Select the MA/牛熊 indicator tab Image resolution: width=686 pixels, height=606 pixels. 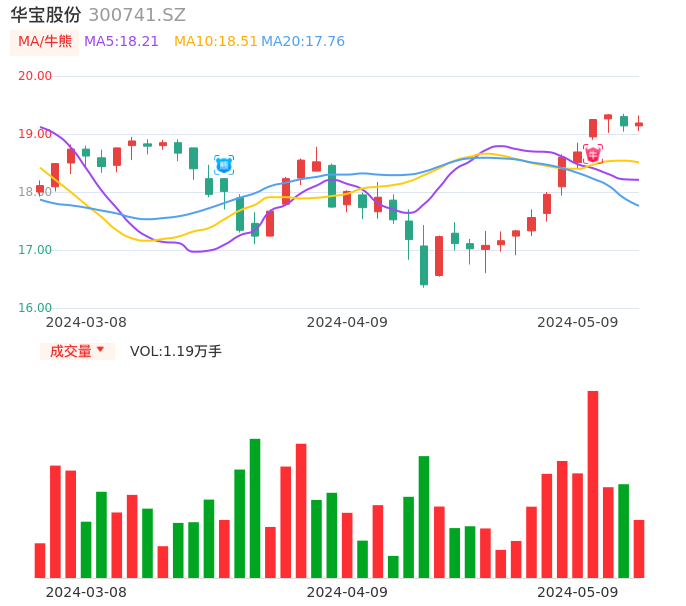point(45,42)
